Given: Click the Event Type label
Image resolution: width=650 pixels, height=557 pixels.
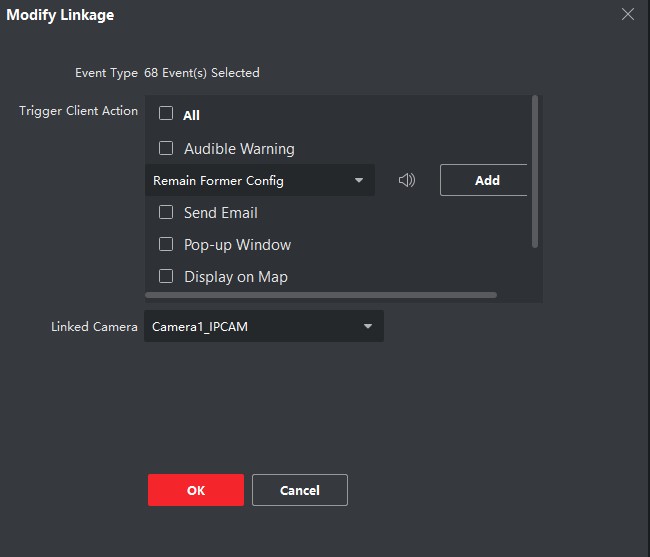Looking at the screenshot, I should pos(106,73).
